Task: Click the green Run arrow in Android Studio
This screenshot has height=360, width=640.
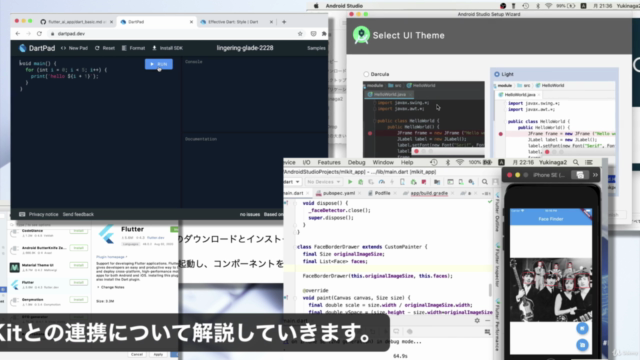Action: (x=350, y=182)
